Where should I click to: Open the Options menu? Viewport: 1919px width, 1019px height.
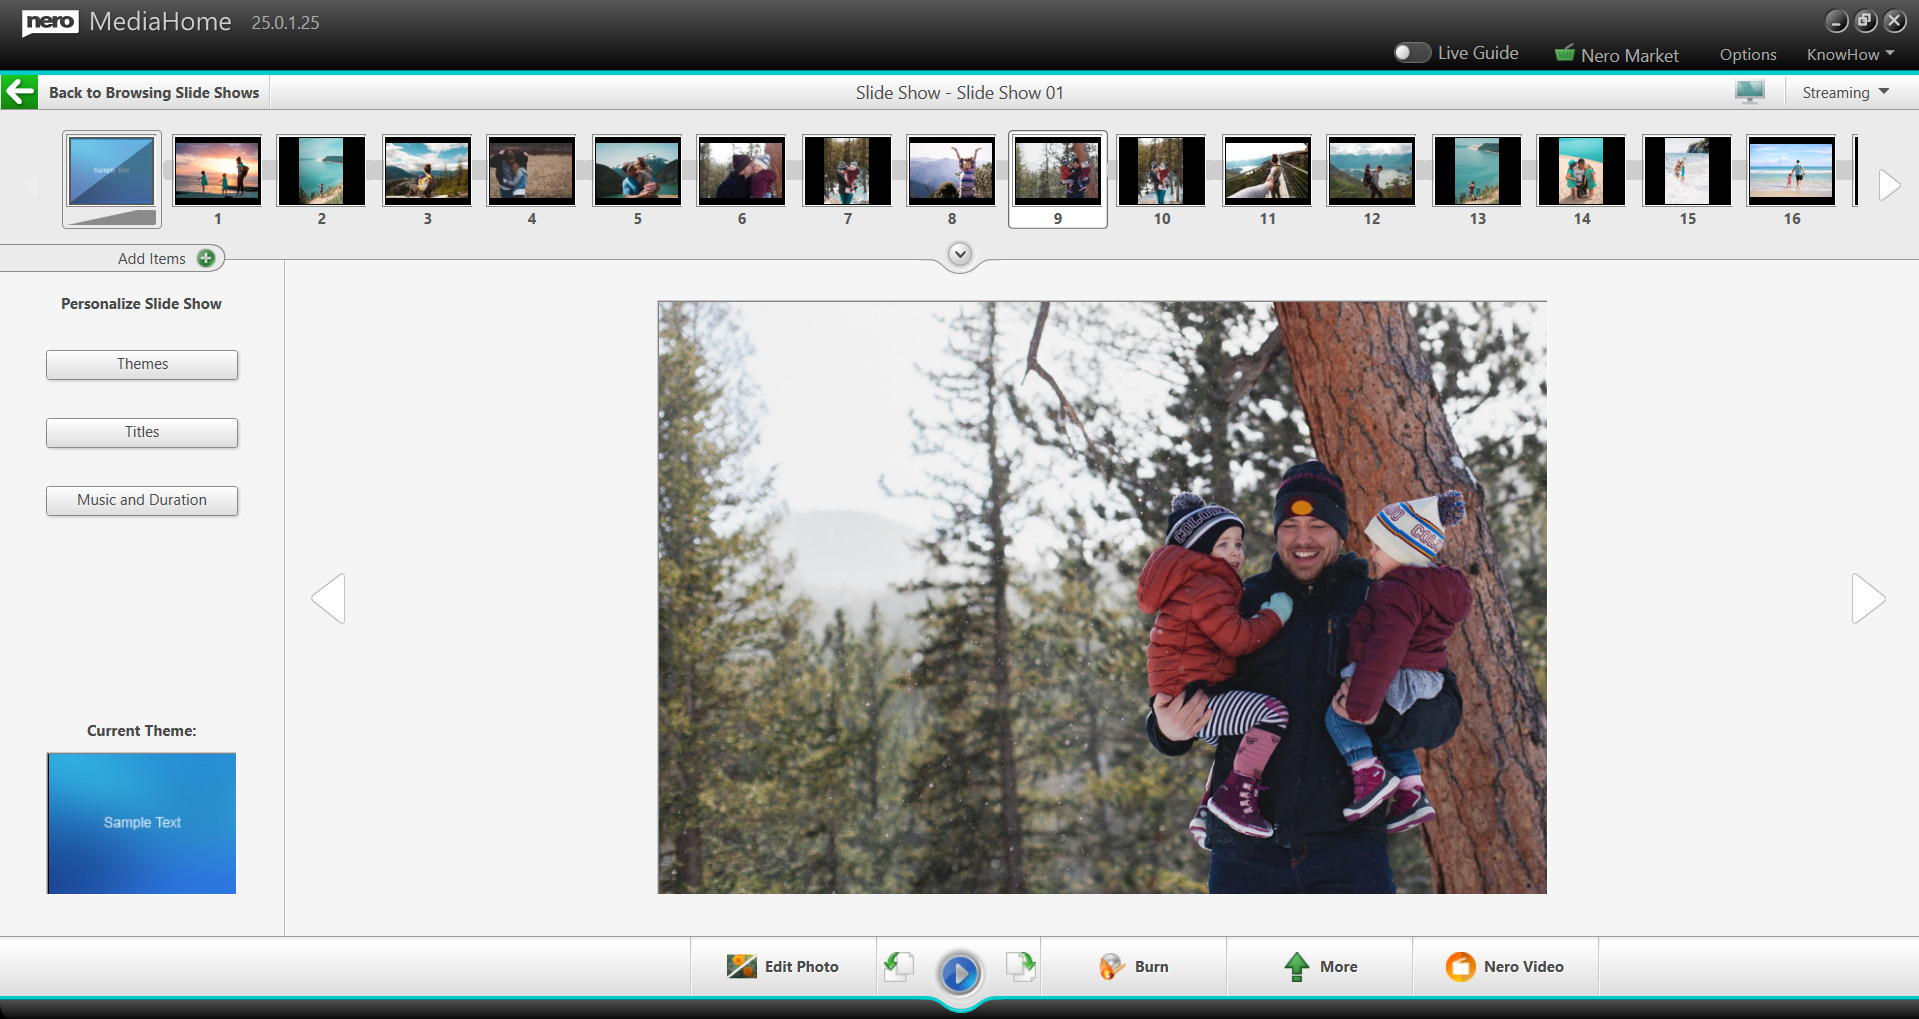pyautogui.click(x=1747, y=55)
